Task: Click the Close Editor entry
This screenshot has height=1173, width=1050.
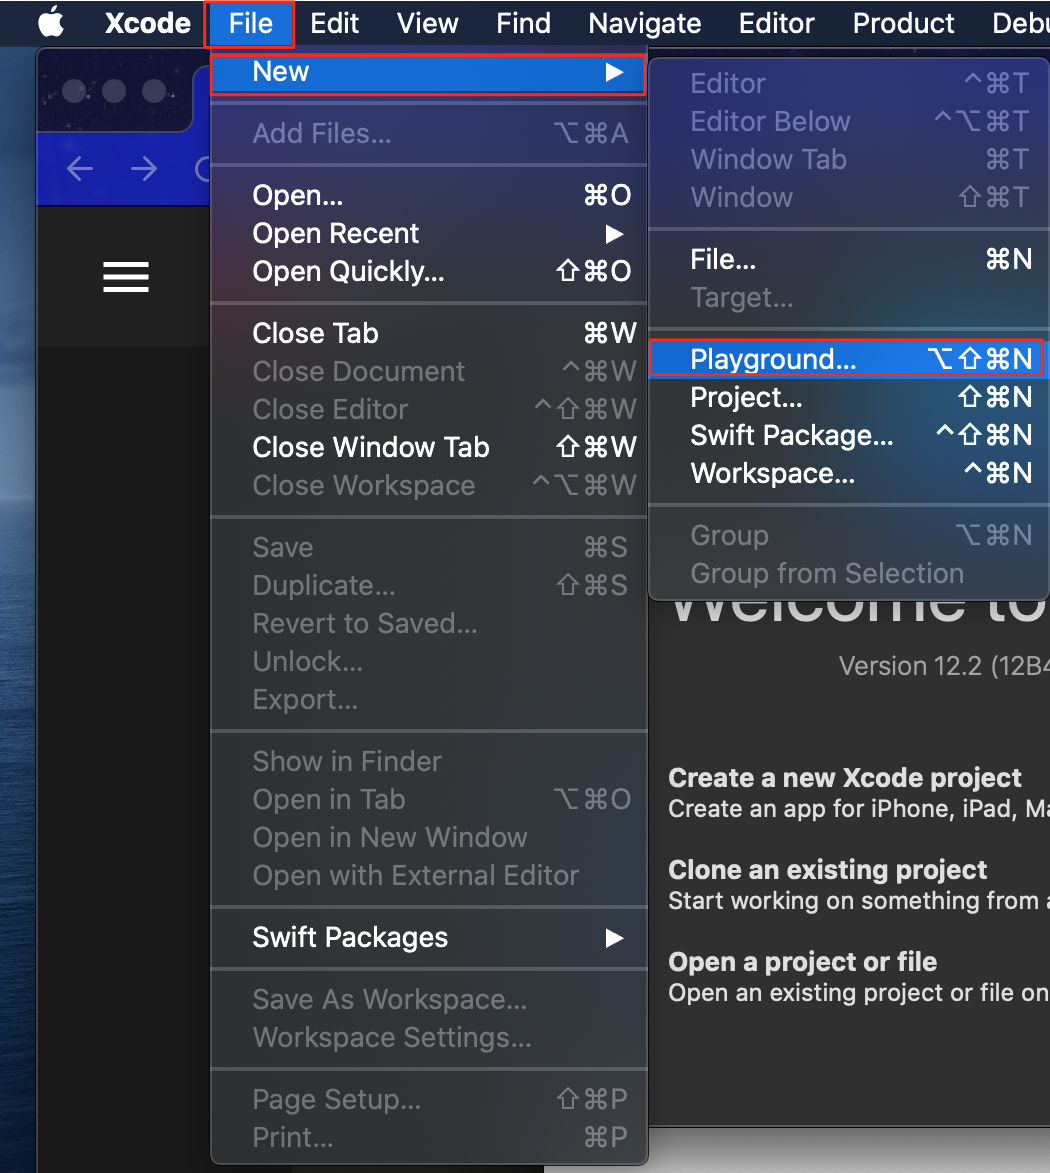Action: (429, 409)
